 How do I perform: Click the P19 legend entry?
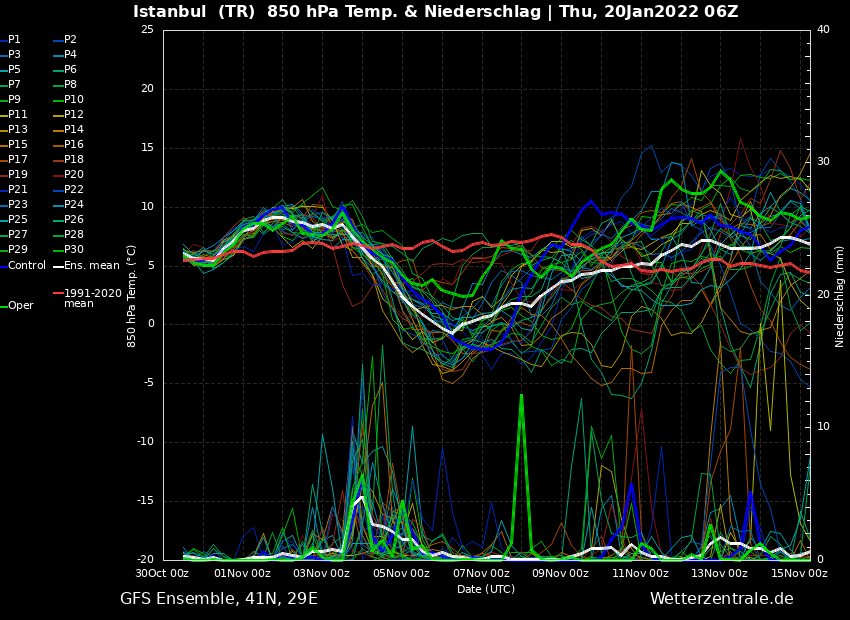click(x=14, y=175)
